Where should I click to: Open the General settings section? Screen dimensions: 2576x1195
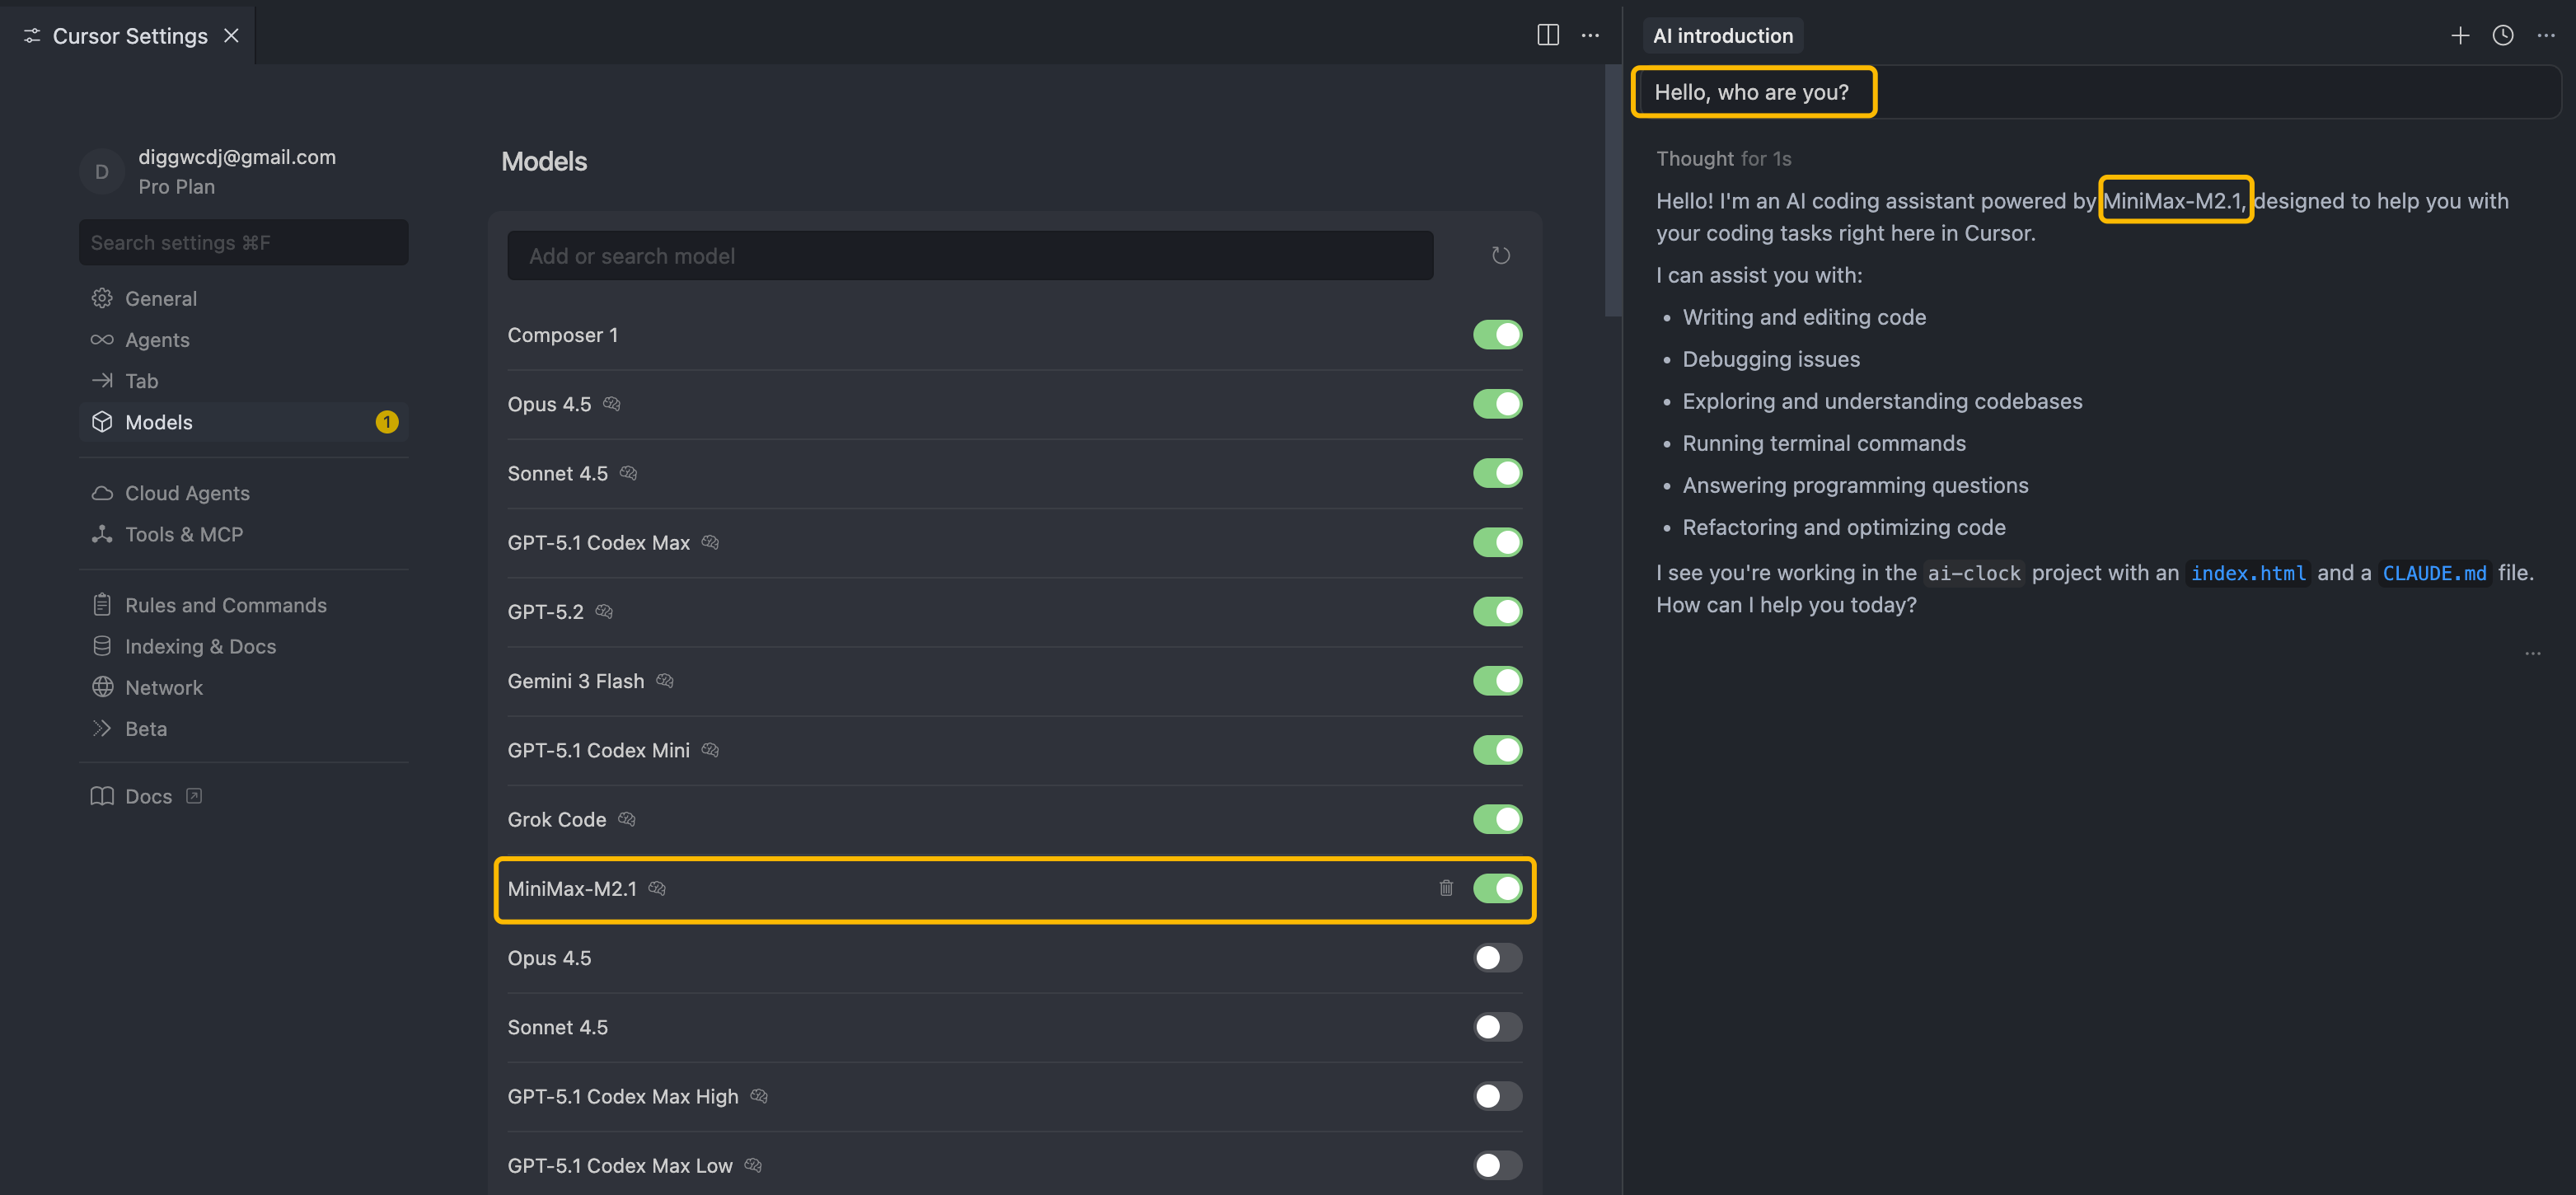pyautogui.click(x=160, y=299)
